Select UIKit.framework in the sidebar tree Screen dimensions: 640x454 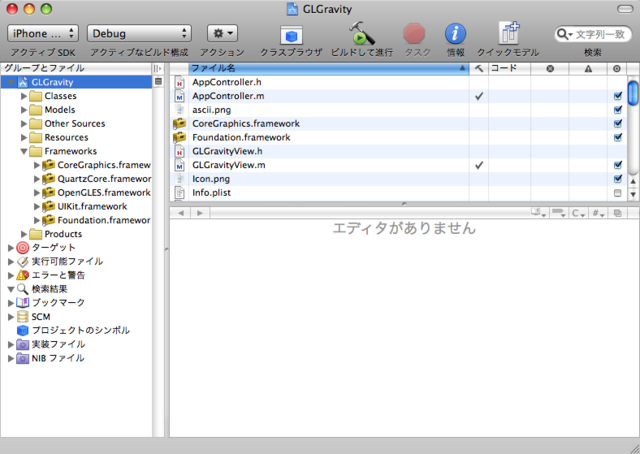pos(92,207)
